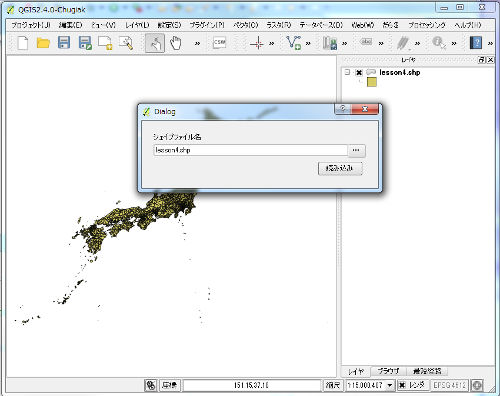Open the 設定(S) menu

click(169, 25)
